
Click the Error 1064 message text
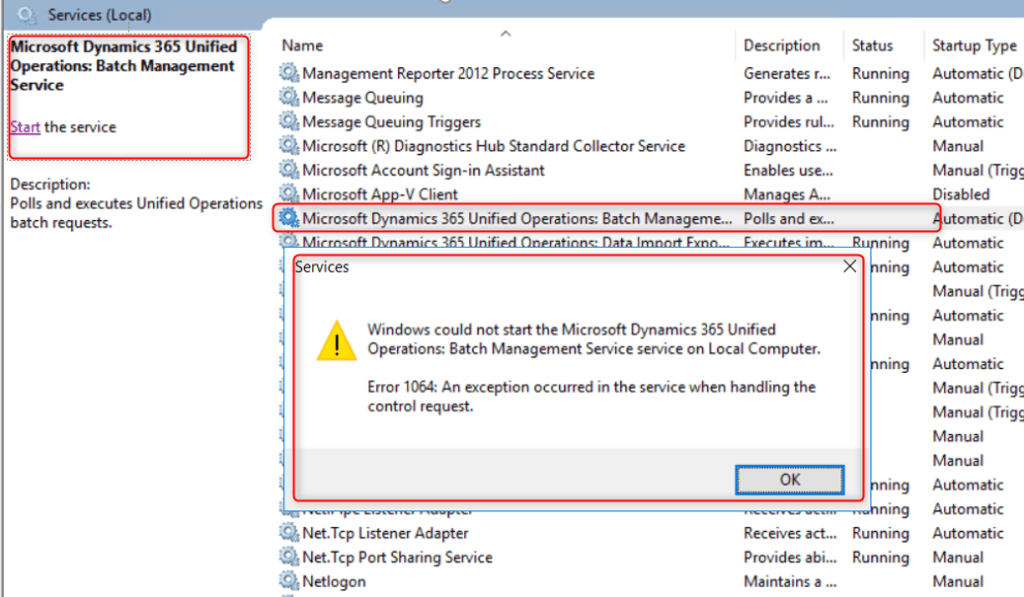[591, 396]
